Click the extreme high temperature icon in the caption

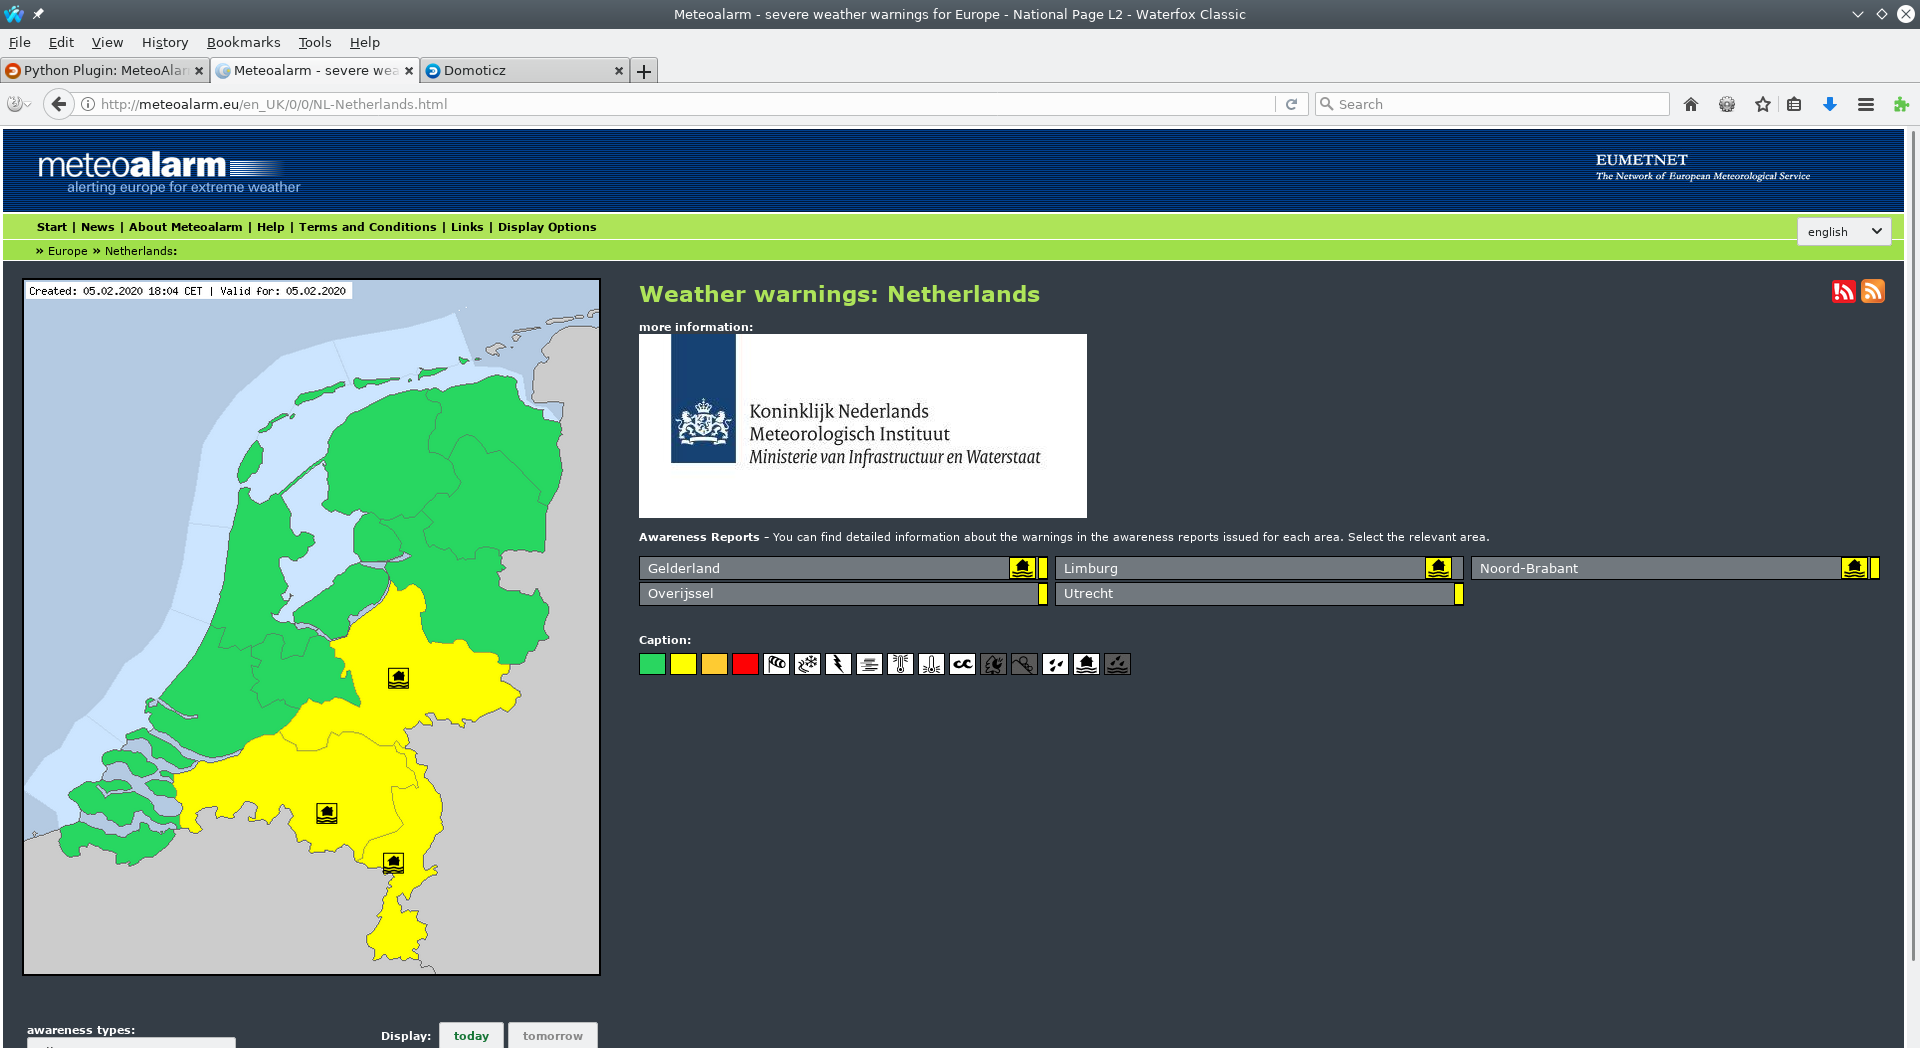point(901,664)
